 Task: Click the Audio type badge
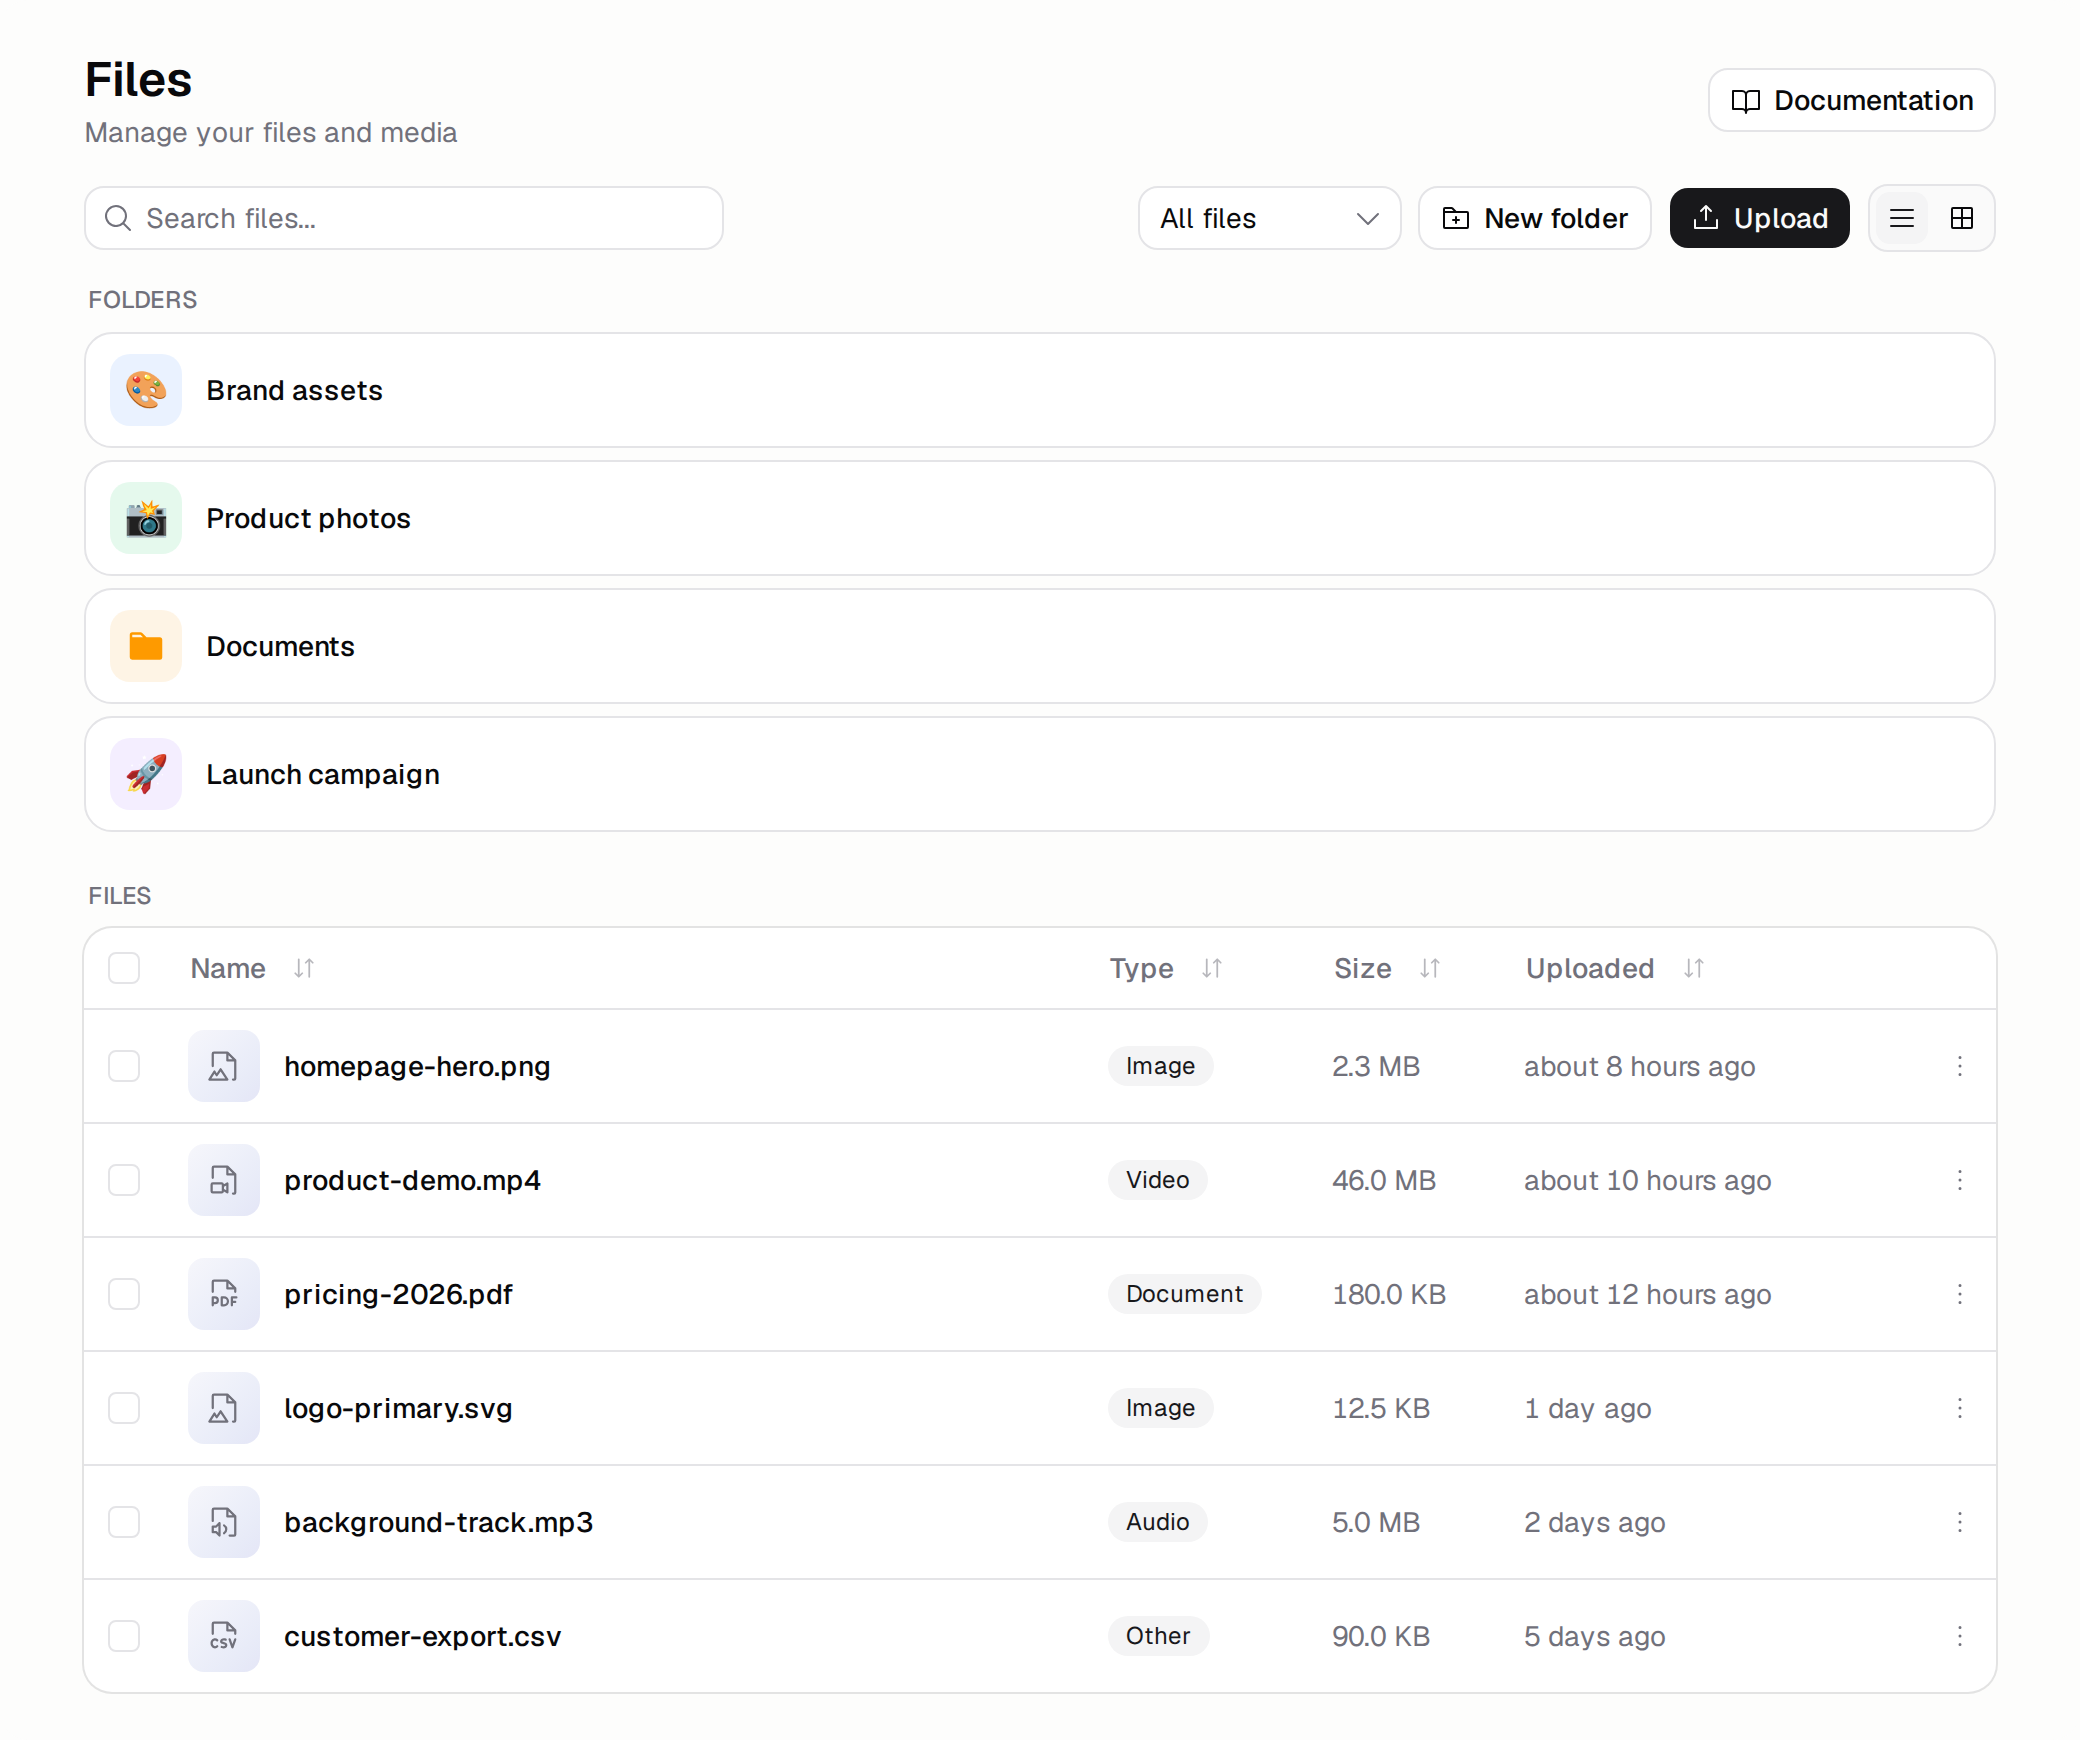[1157, 1522]
